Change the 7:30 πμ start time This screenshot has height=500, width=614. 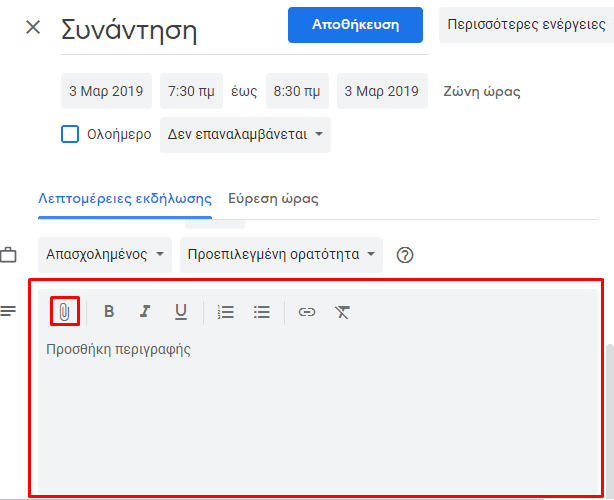191,91
